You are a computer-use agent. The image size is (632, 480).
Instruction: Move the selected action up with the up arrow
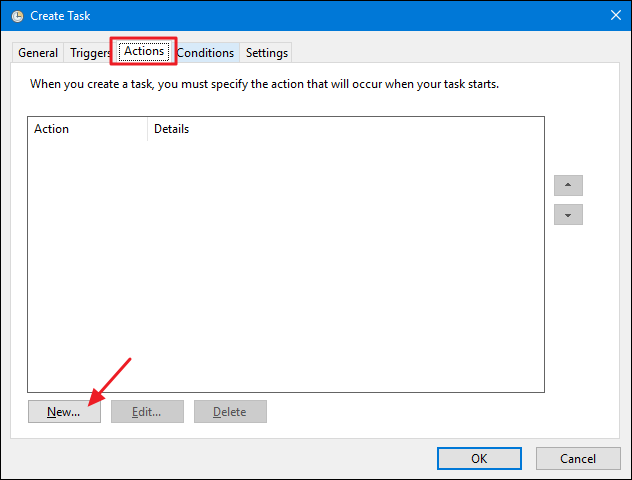568,186
